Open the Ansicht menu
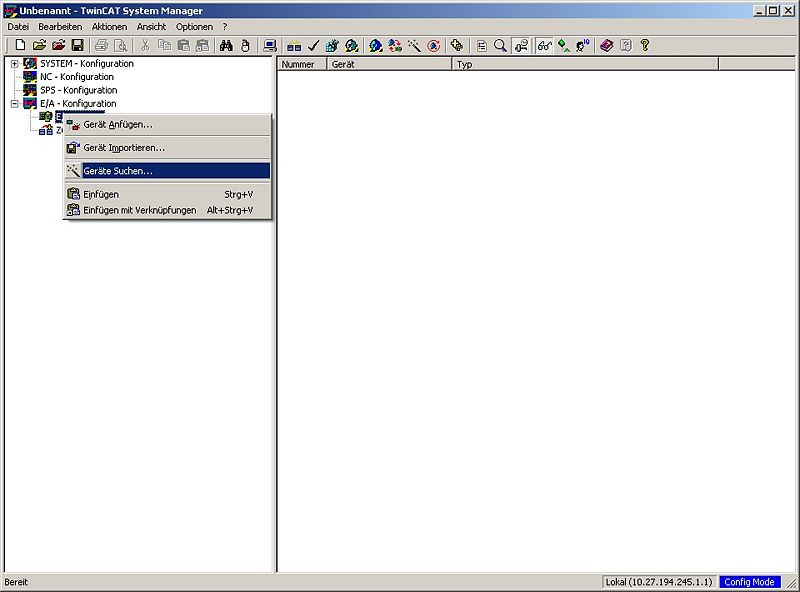The image size is (800, 592). click(x=151, y=27)
